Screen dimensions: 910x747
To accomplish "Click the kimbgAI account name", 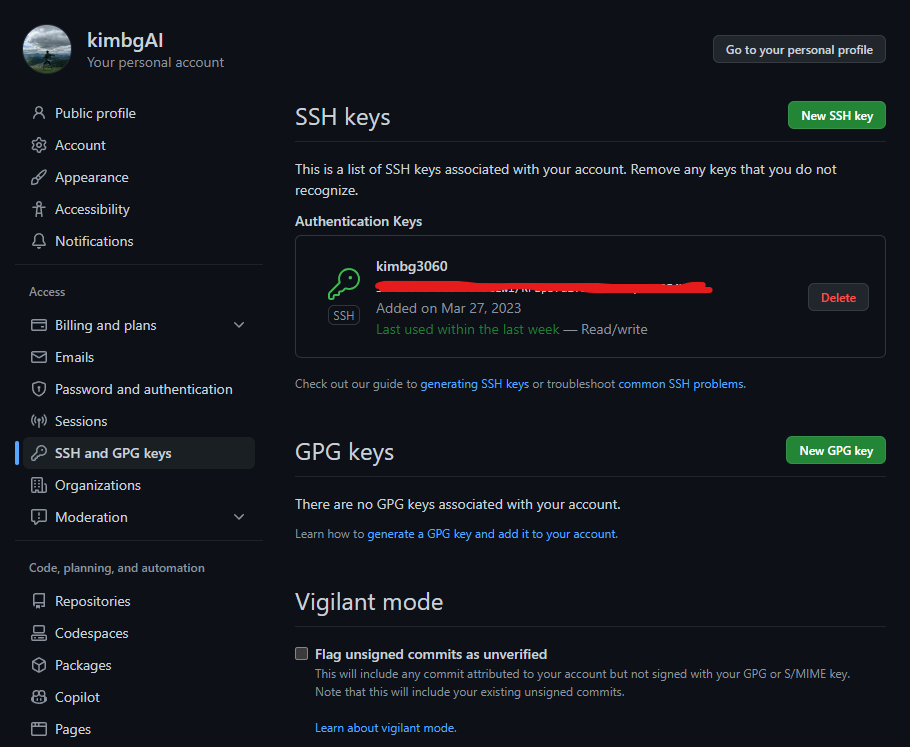I will pyautogui.click(x=125, y=40).
